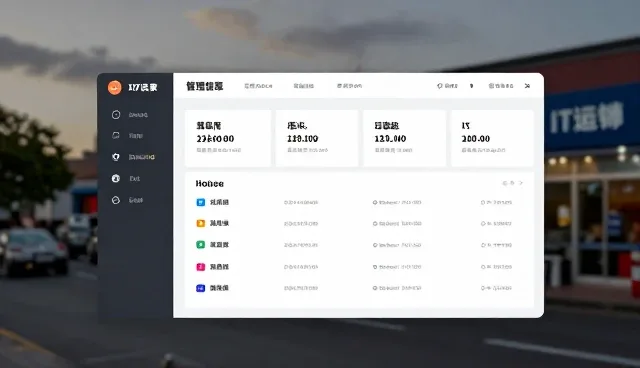640x368 pixels.
Task: Click the date text in the pink-icon row
Action: 301,267
